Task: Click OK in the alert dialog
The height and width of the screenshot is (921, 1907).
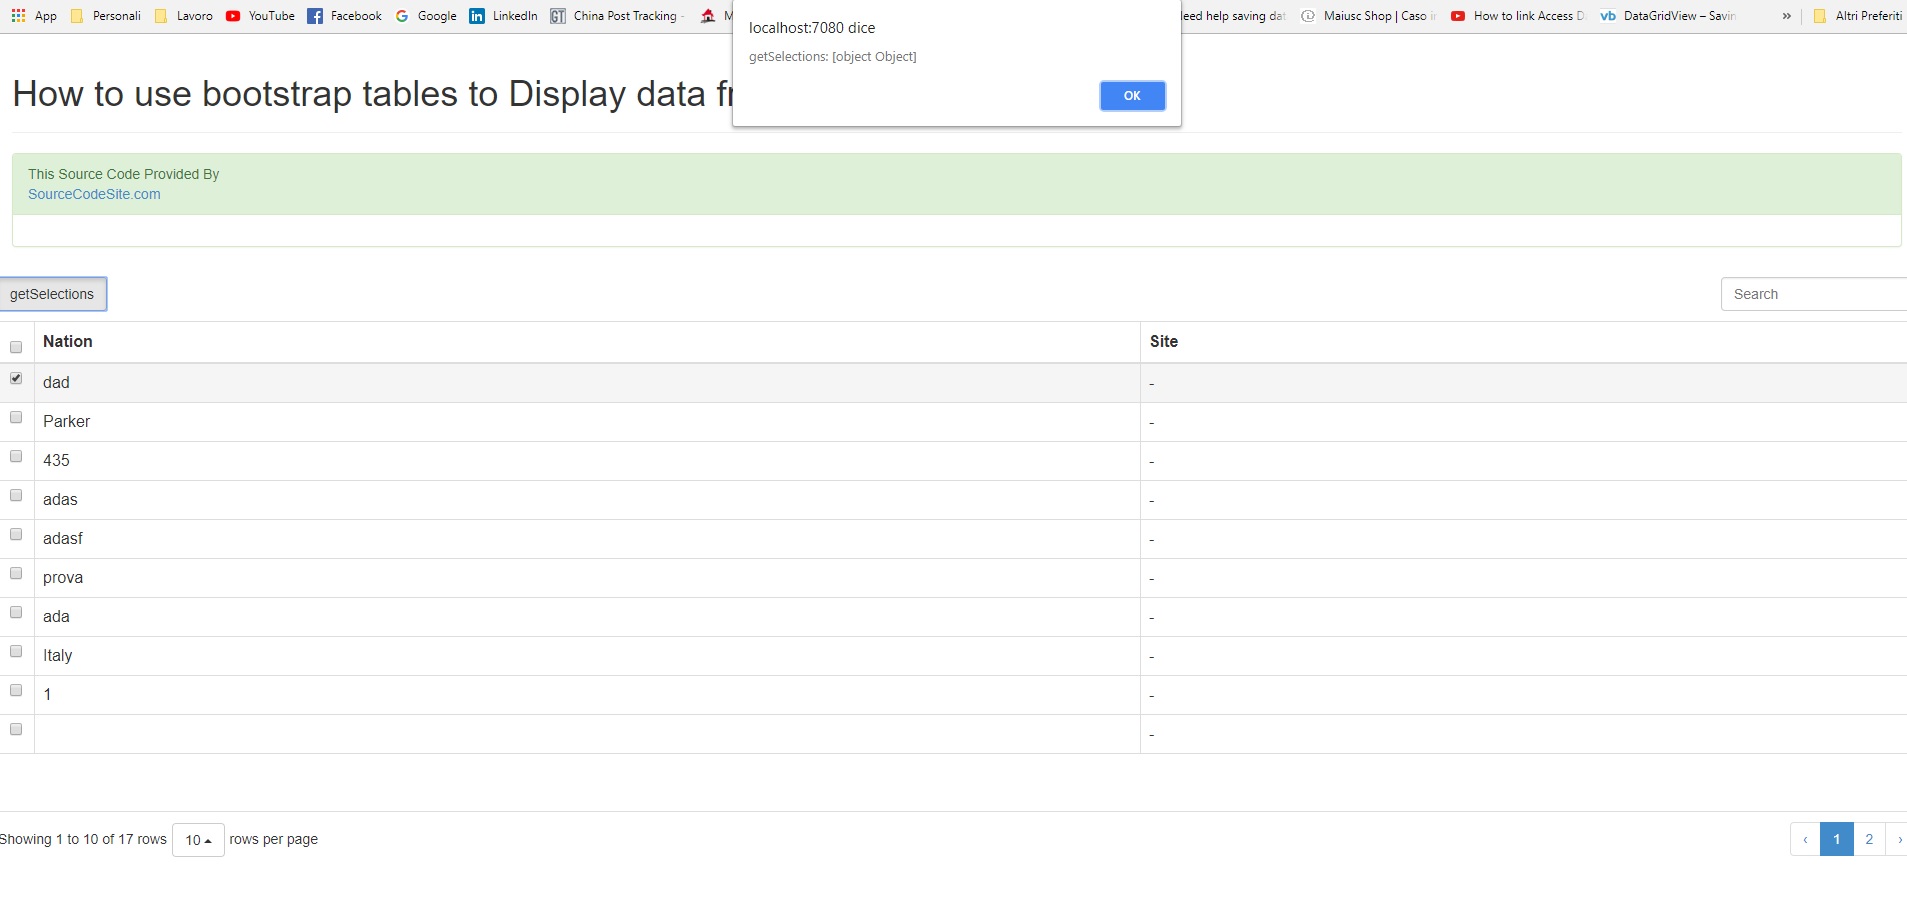Action: 1132,96
